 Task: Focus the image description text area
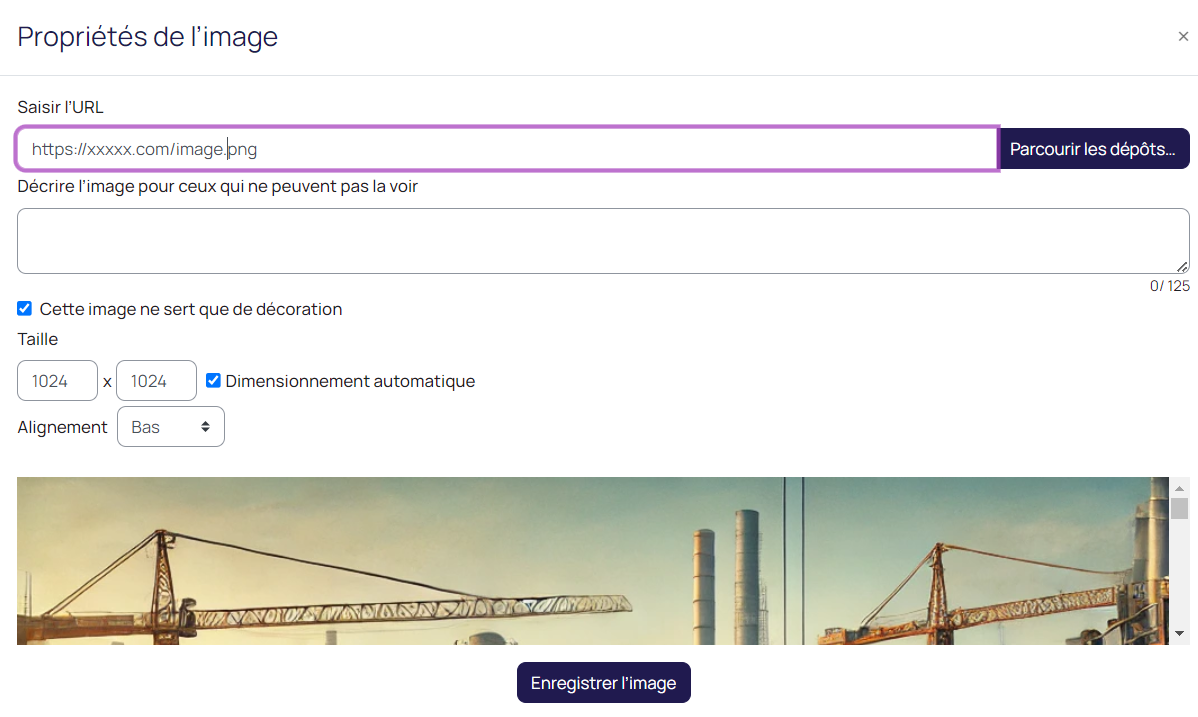(x=602, y=241)
